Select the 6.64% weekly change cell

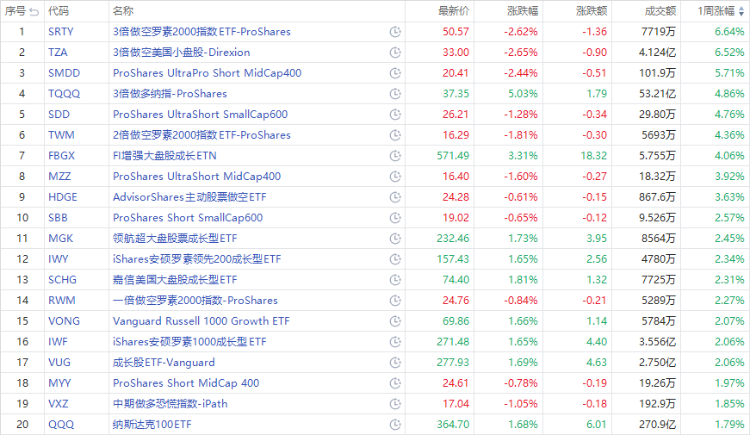pos(729,32)
